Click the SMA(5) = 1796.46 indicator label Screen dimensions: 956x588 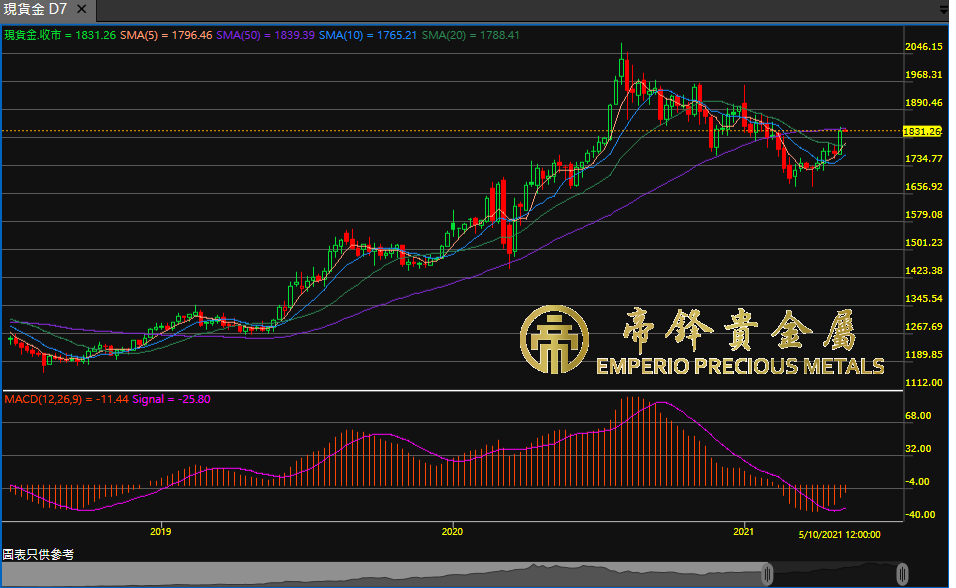(166, 35)
